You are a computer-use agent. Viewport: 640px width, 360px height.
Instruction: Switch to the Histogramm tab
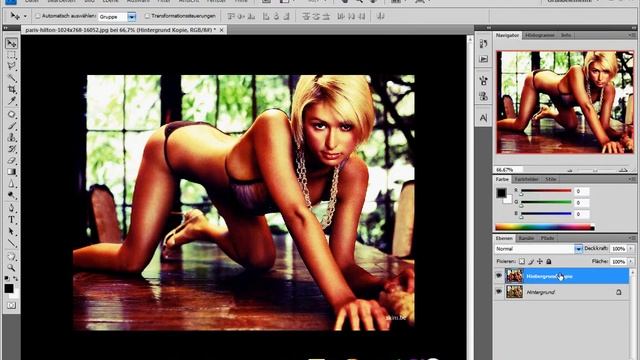pyautogui.click(x=540, y=36)
